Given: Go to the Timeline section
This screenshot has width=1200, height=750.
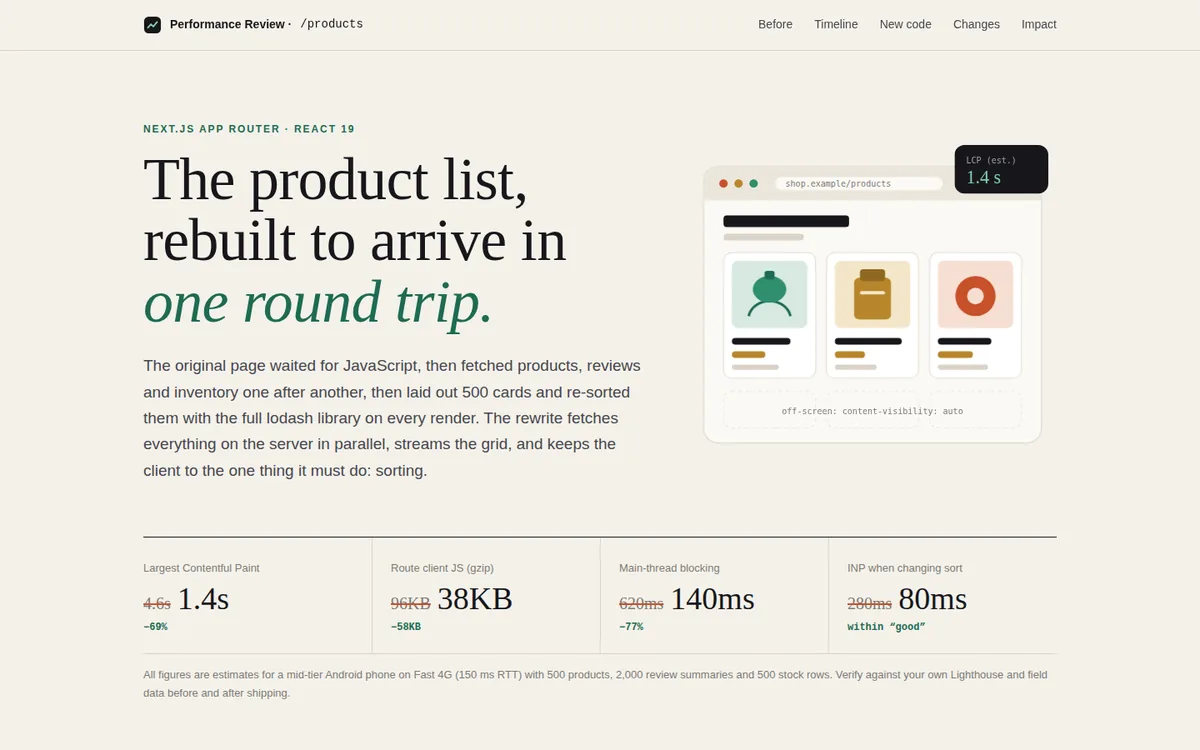Looking at the screenshot, I should [x=836, y=24].
